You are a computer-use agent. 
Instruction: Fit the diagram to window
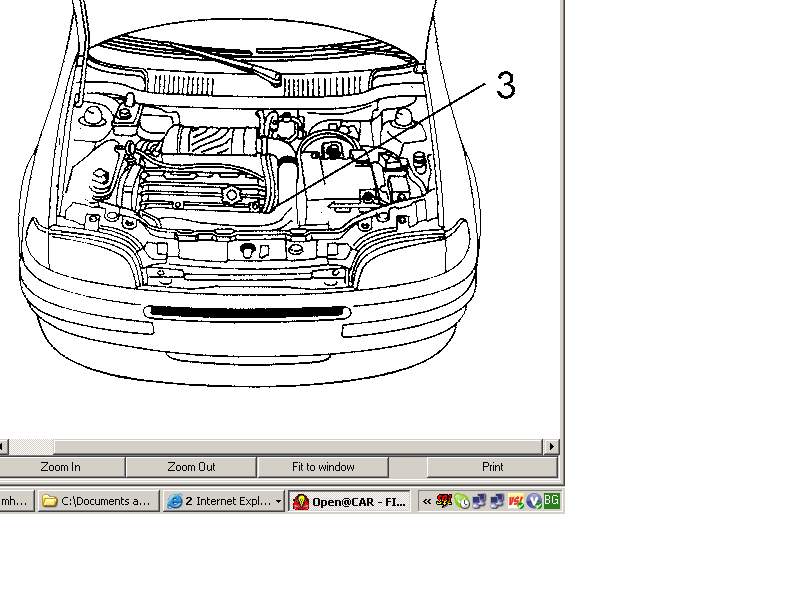click(323, 467)
